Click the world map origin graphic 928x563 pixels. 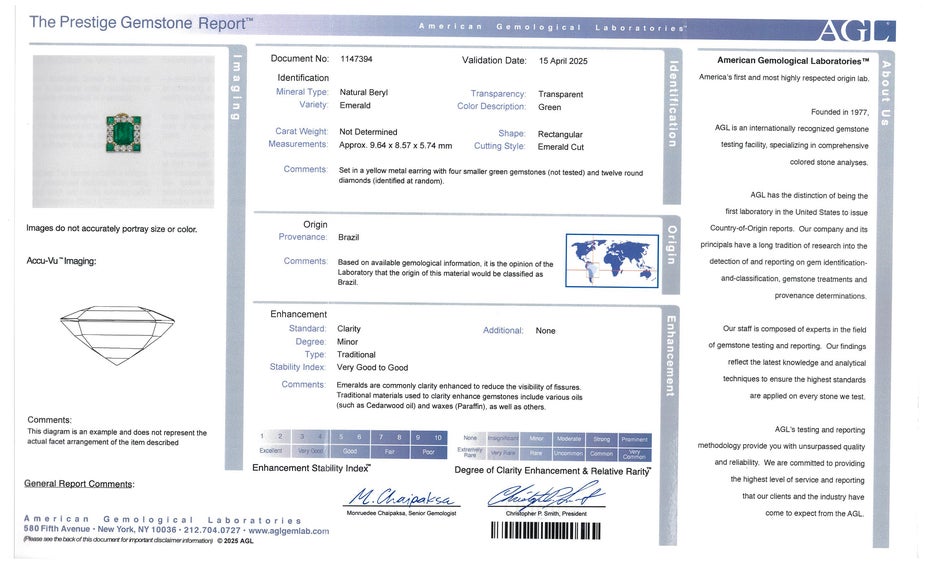(611, 260)
